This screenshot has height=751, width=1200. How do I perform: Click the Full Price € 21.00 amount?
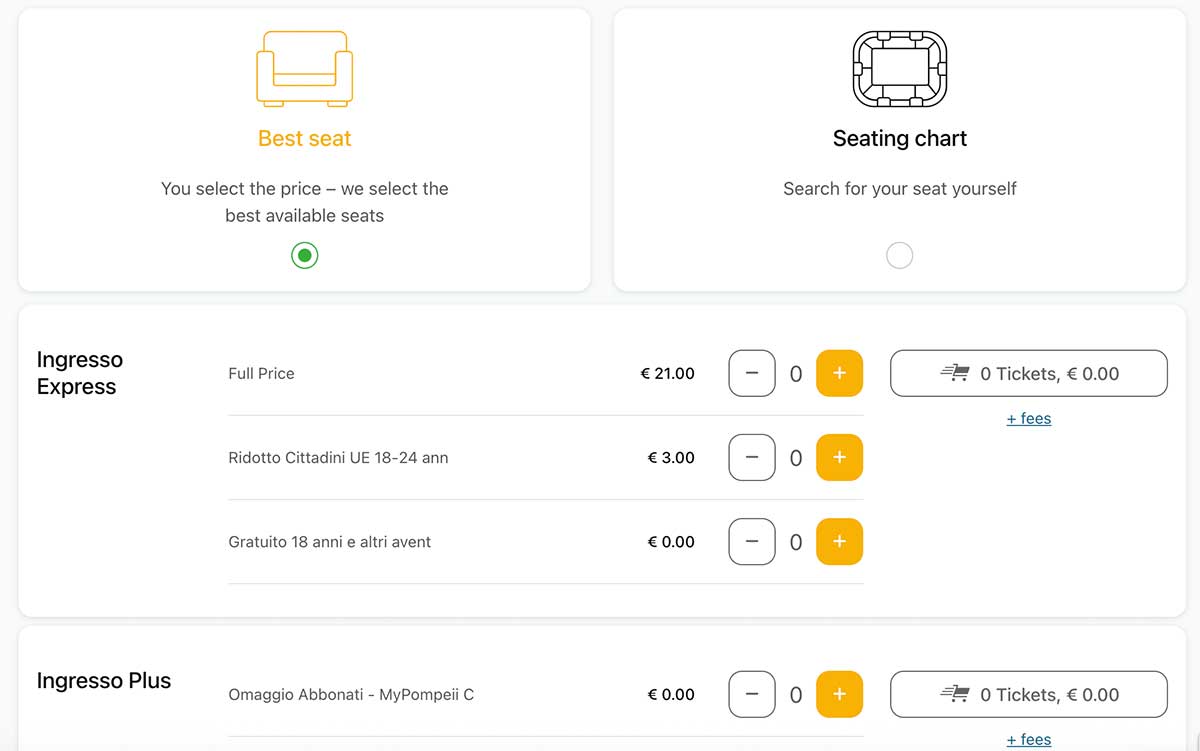coord(667,374)
